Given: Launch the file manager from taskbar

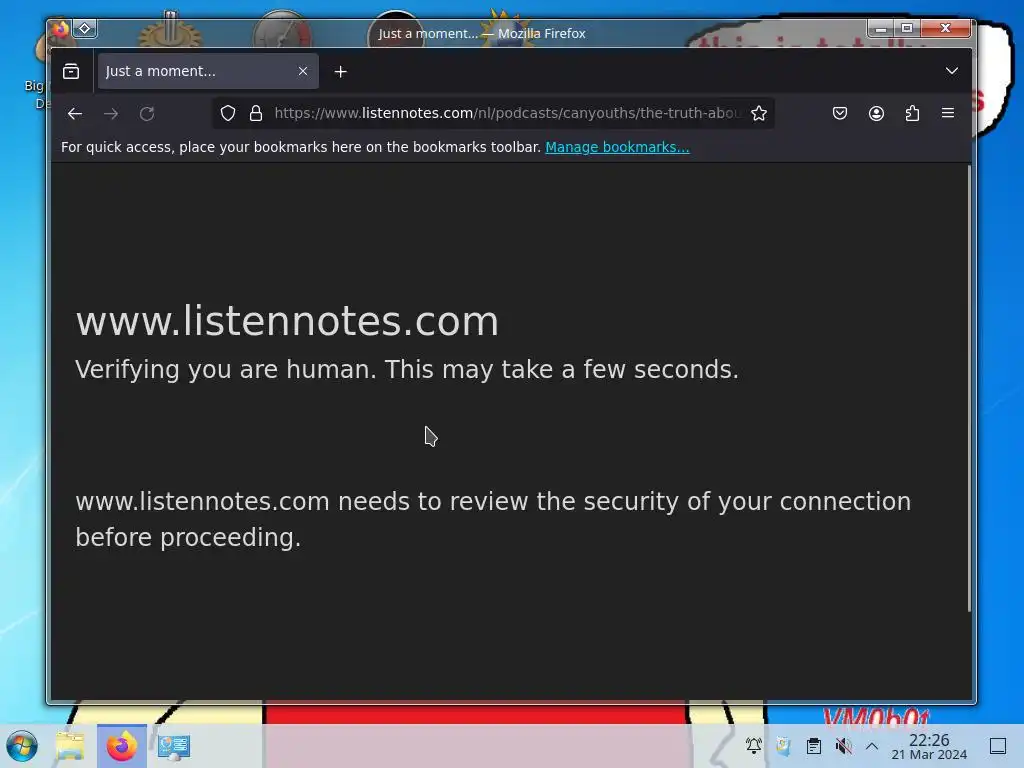Looking at the screenshot, I should coord(71,746).
